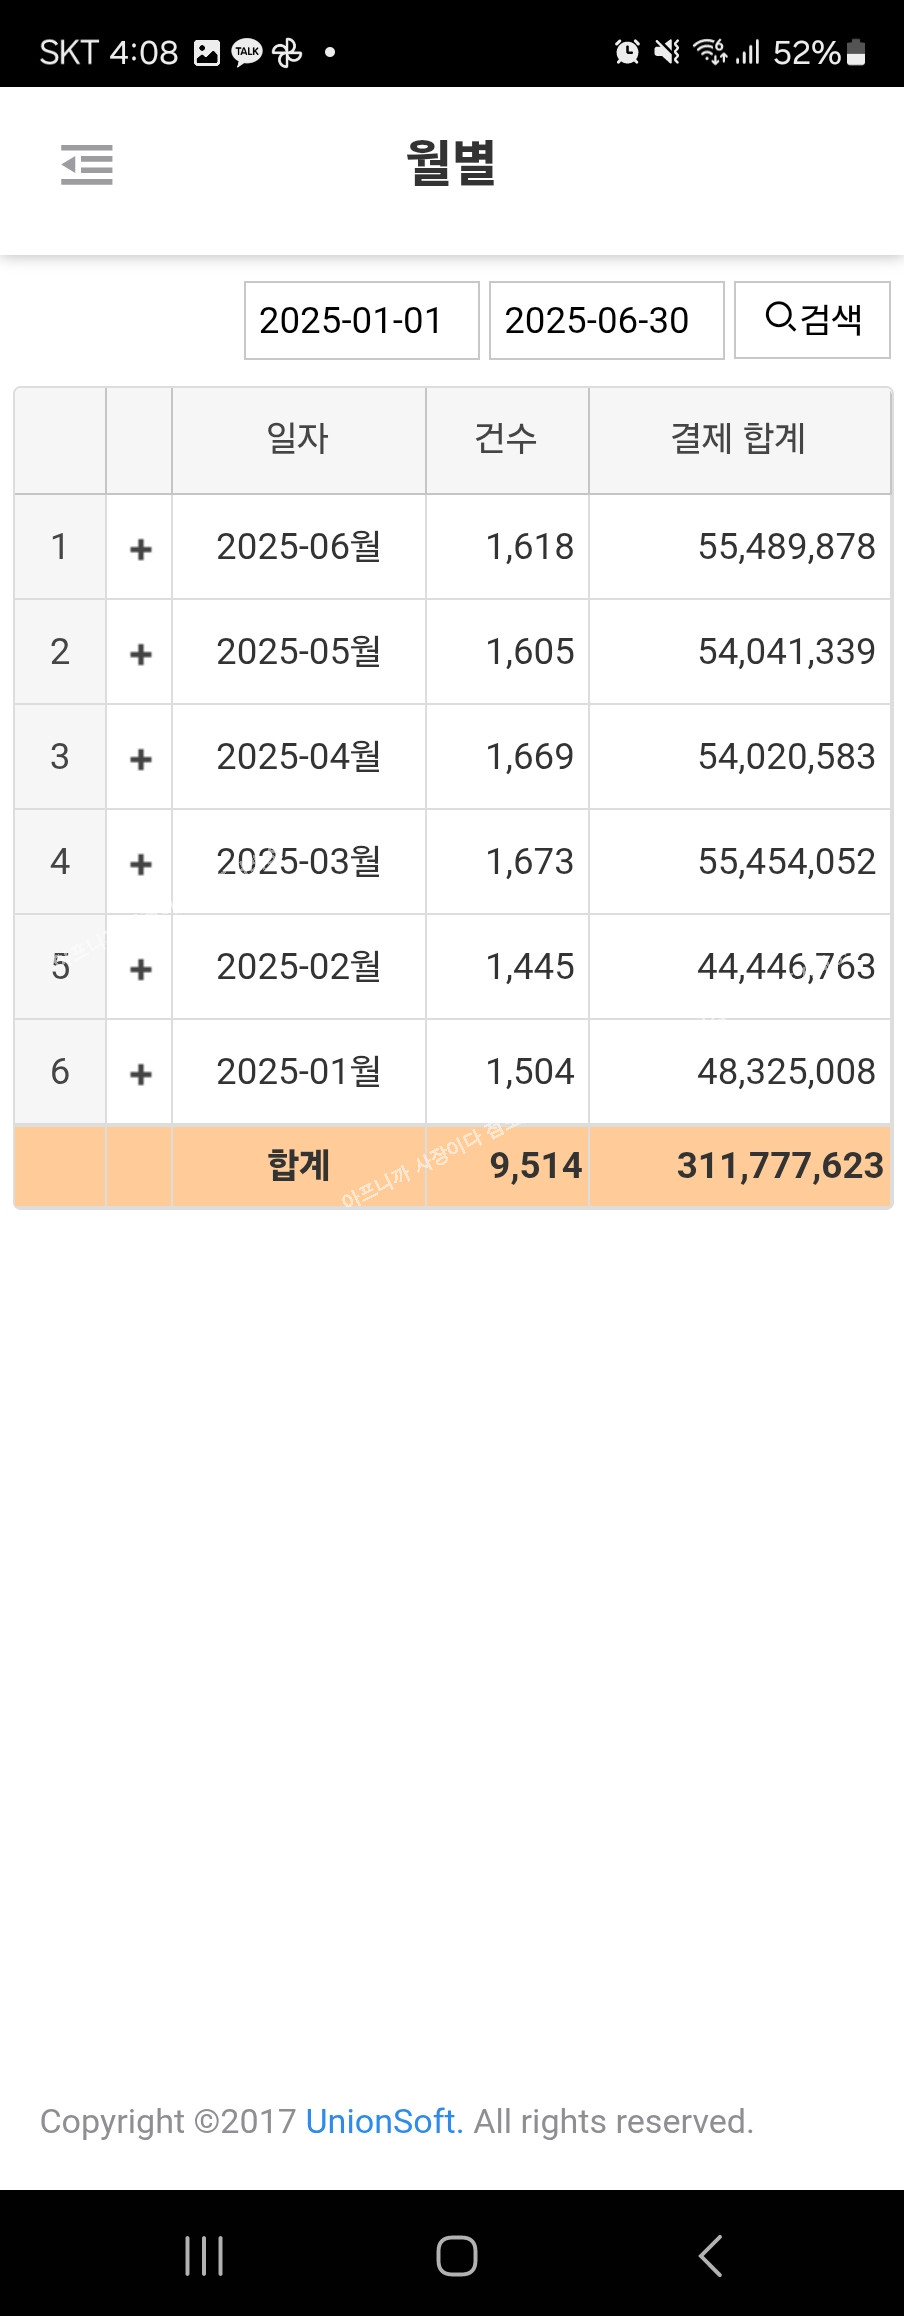Sort by the 일자 column header
This screenshot has width=904, height=2316.
coord(298,439)
